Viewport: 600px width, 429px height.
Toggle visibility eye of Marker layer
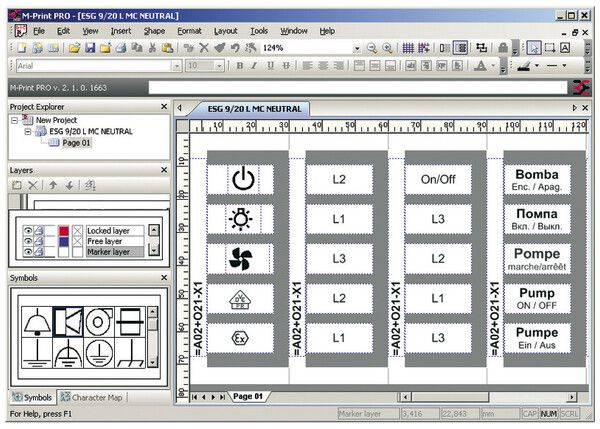coord(28,251)
